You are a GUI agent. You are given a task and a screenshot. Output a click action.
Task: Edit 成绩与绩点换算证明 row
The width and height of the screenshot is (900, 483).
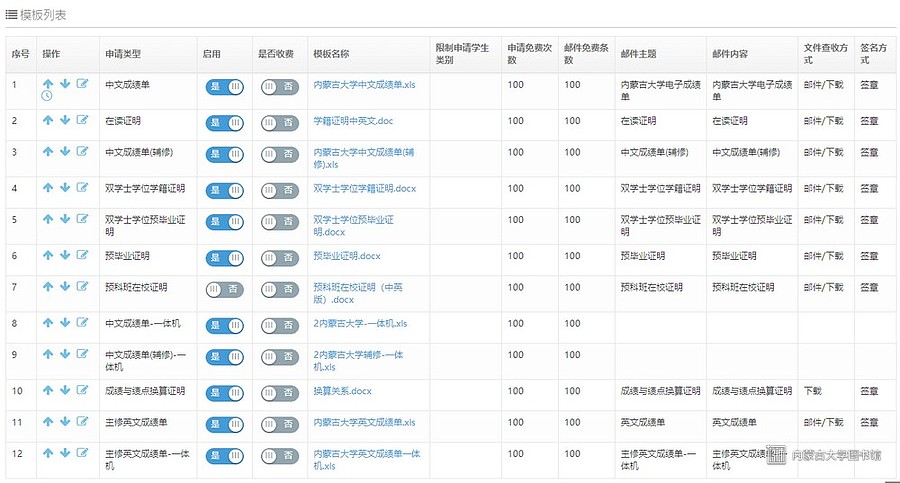(82, 390)
